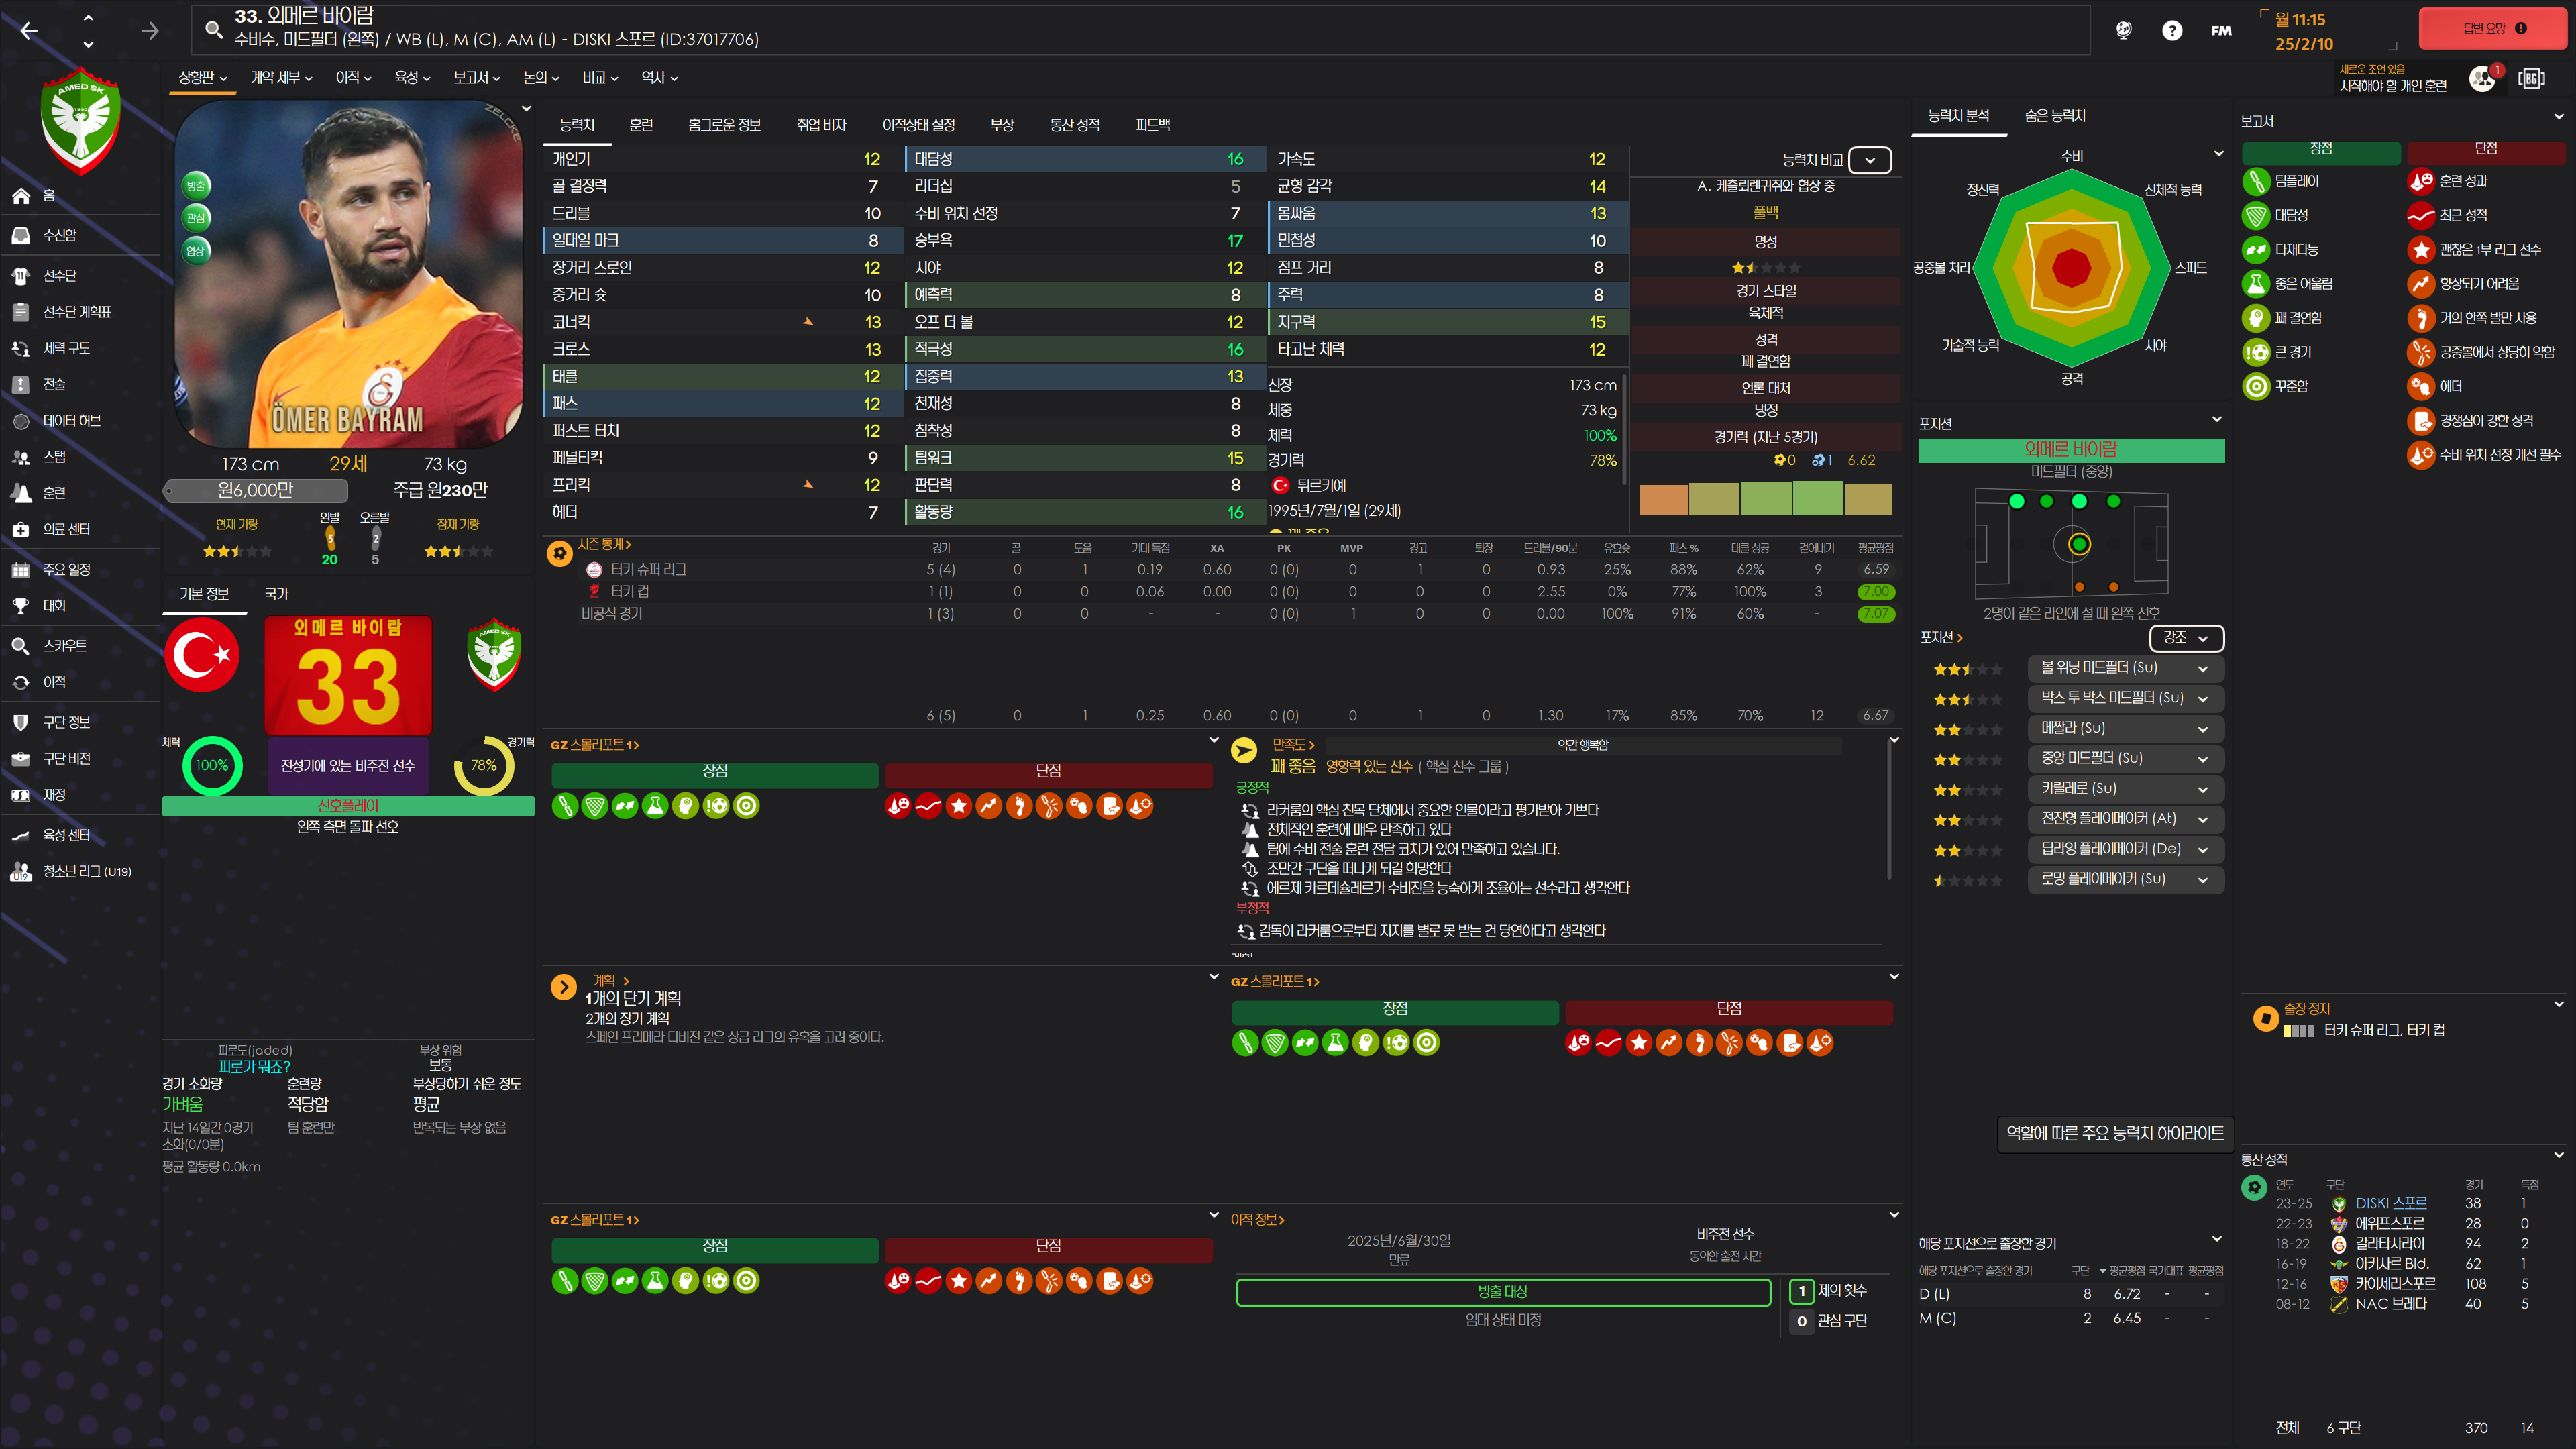
Task: Click the 계획 orange arrow icon
Action: (x=563, y=988)
